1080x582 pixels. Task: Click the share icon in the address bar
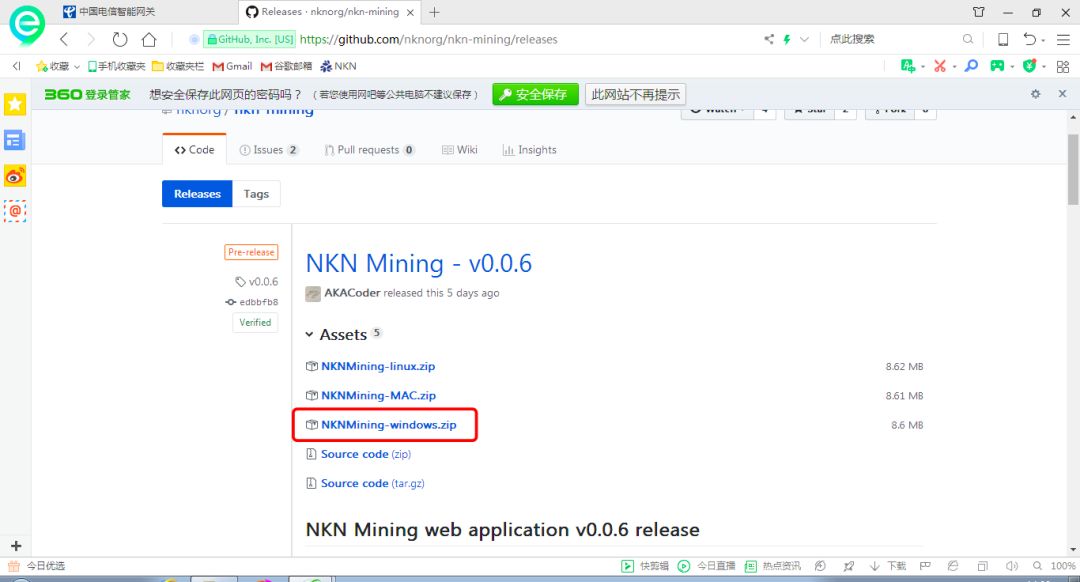(x=769, y=39)
